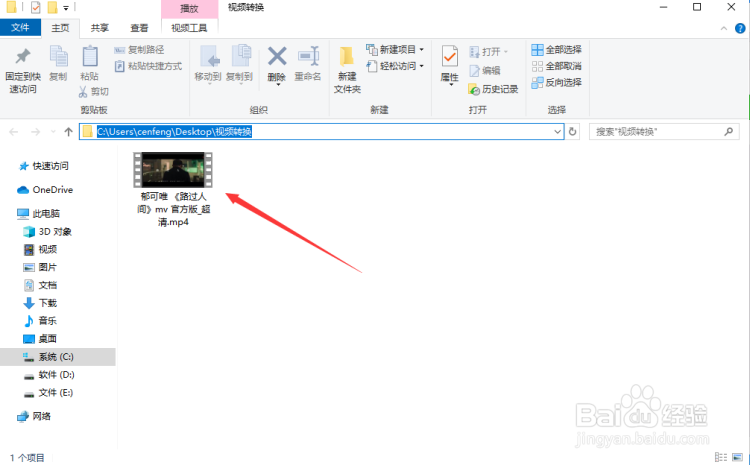Go back with left arrow
Image resolution: width=750 pixels, height=465 pixels.
coord(14,132)
